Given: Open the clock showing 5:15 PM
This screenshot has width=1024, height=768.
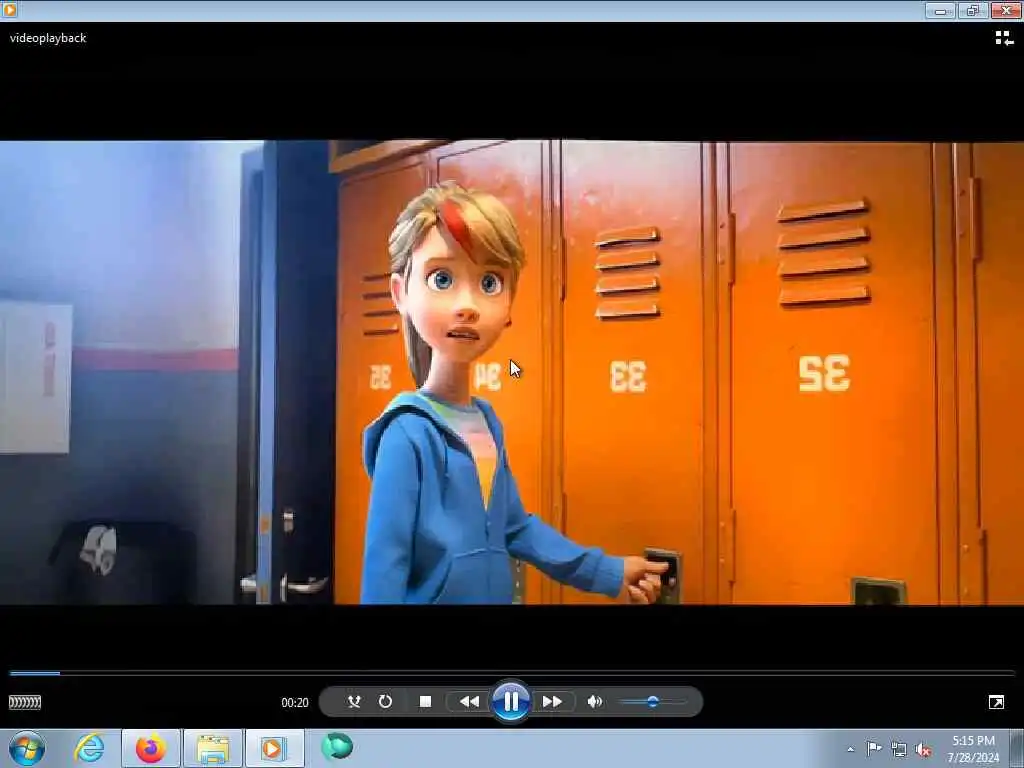Looking at the screenshot, I should point(973,749).
